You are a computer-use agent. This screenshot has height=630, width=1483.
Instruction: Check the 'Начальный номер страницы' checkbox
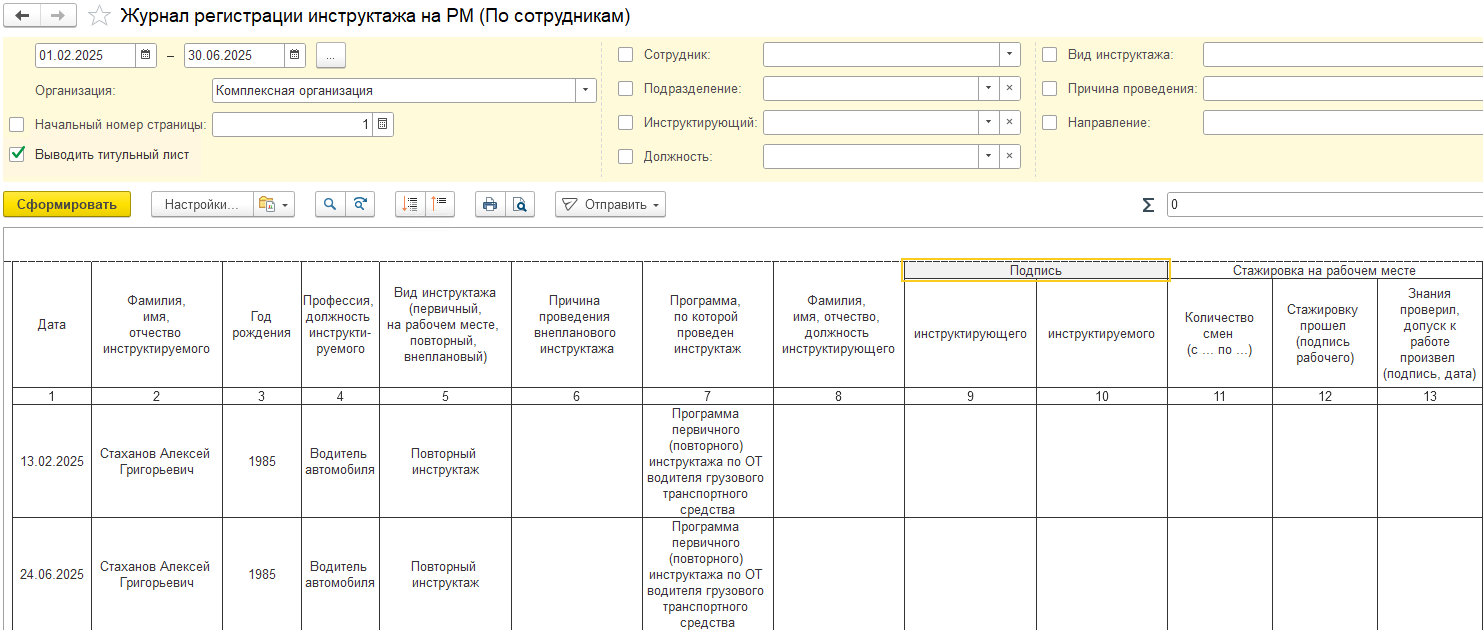pos(17,125)
